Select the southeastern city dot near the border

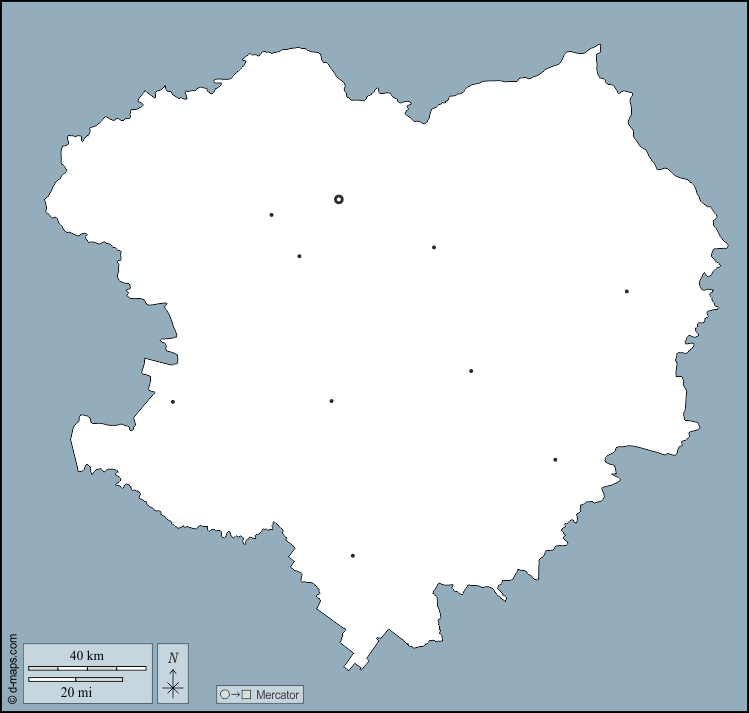[555, 460]
